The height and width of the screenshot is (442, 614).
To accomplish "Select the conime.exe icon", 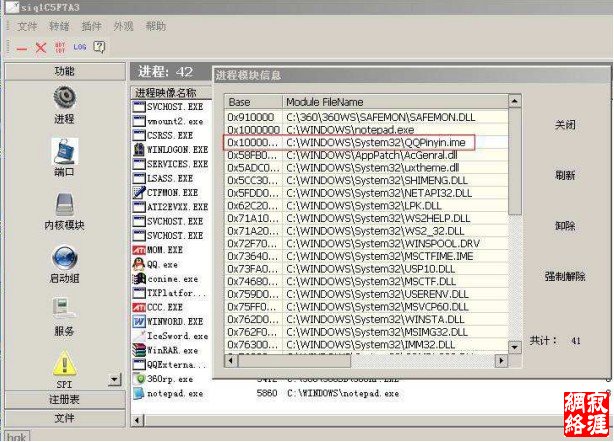I will click(139, 279).
